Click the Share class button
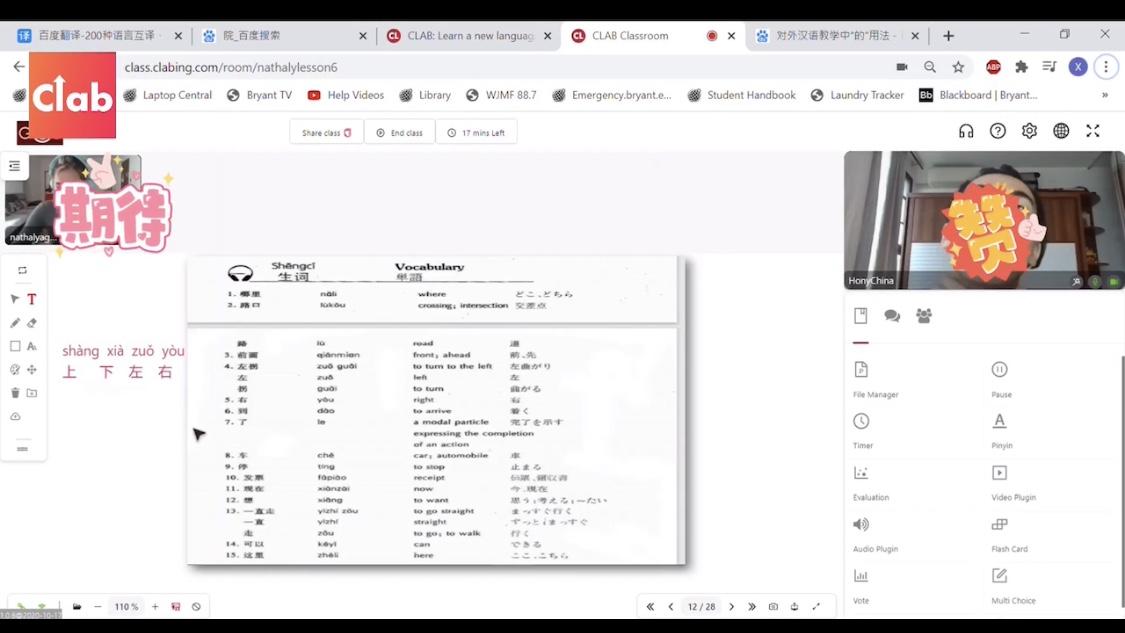 [326, 133]
